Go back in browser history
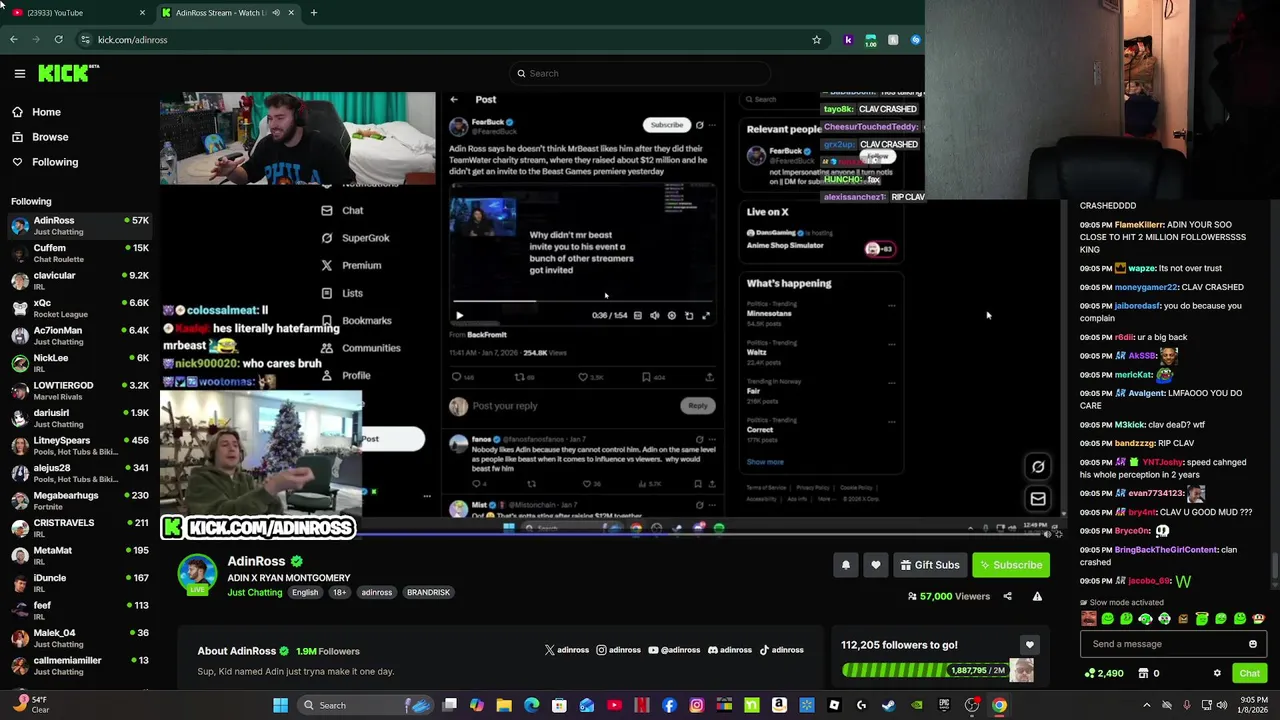Image resolution: width=1280 pixels, height=720 pixels. pos(13,40)
